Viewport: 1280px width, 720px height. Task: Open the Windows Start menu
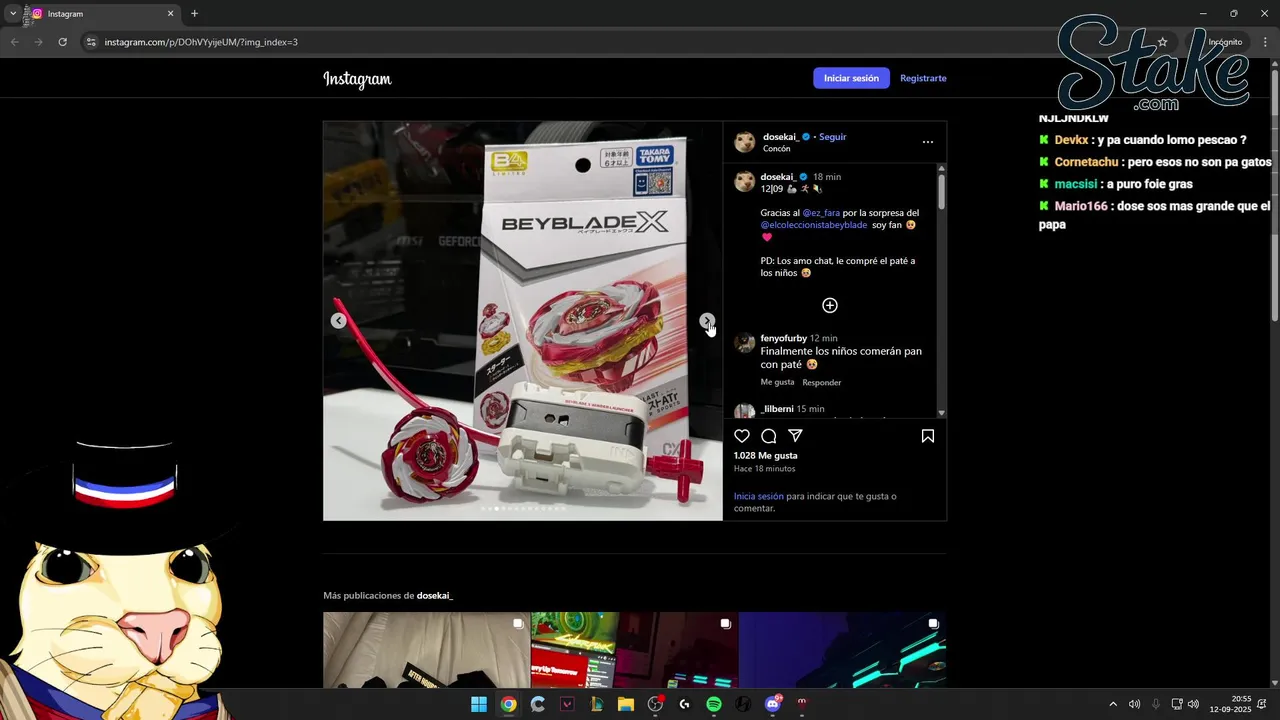[x=479, y=704]
